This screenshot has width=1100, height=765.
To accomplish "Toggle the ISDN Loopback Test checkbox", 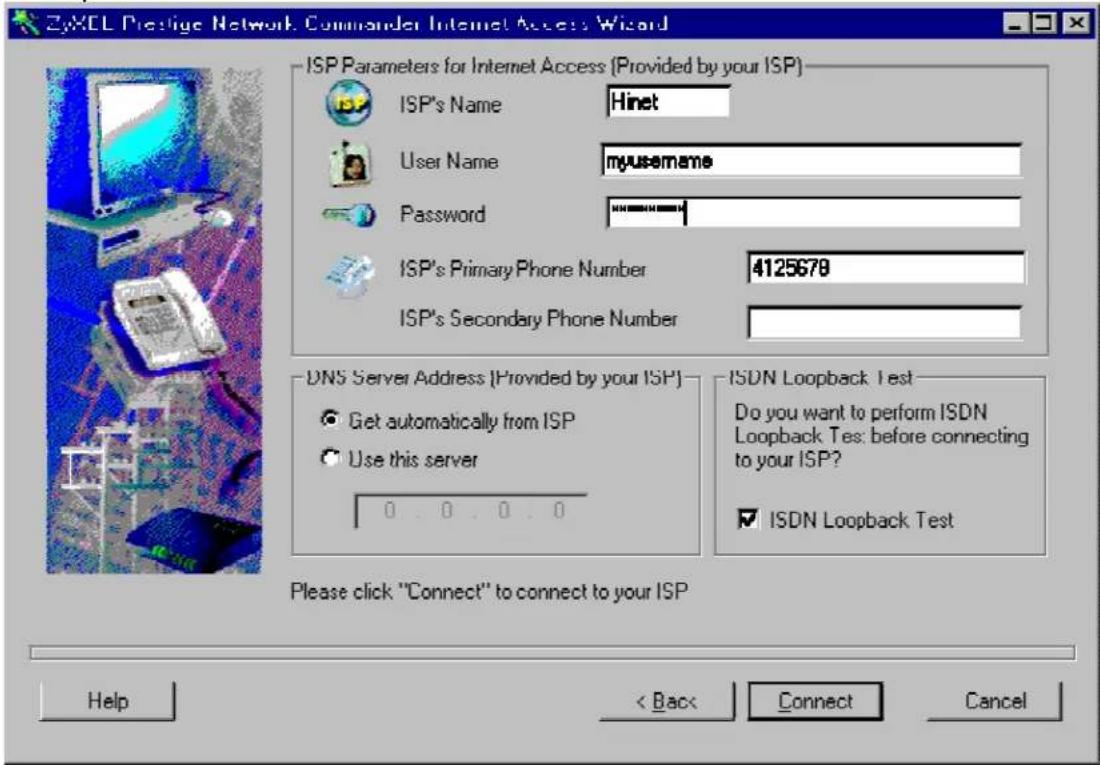I will coord(748,519).
